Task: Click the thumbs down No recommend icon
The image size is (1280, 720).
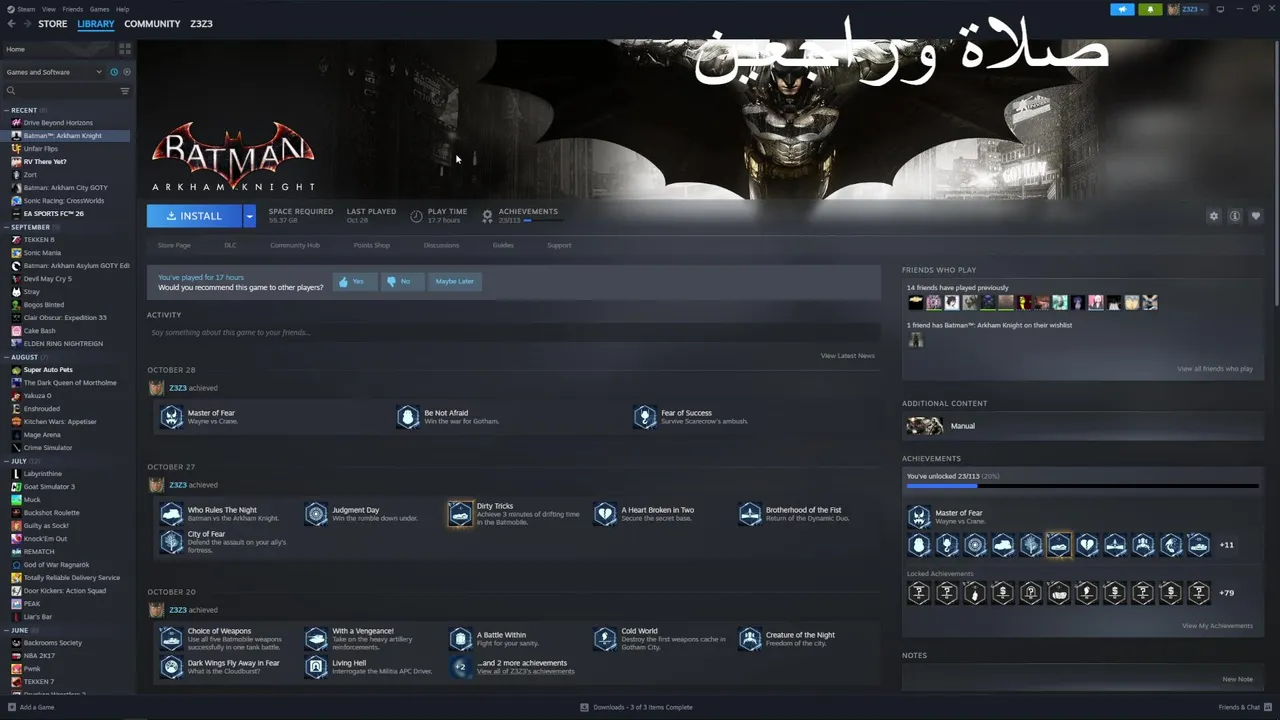Action: (x=391, y=282)
